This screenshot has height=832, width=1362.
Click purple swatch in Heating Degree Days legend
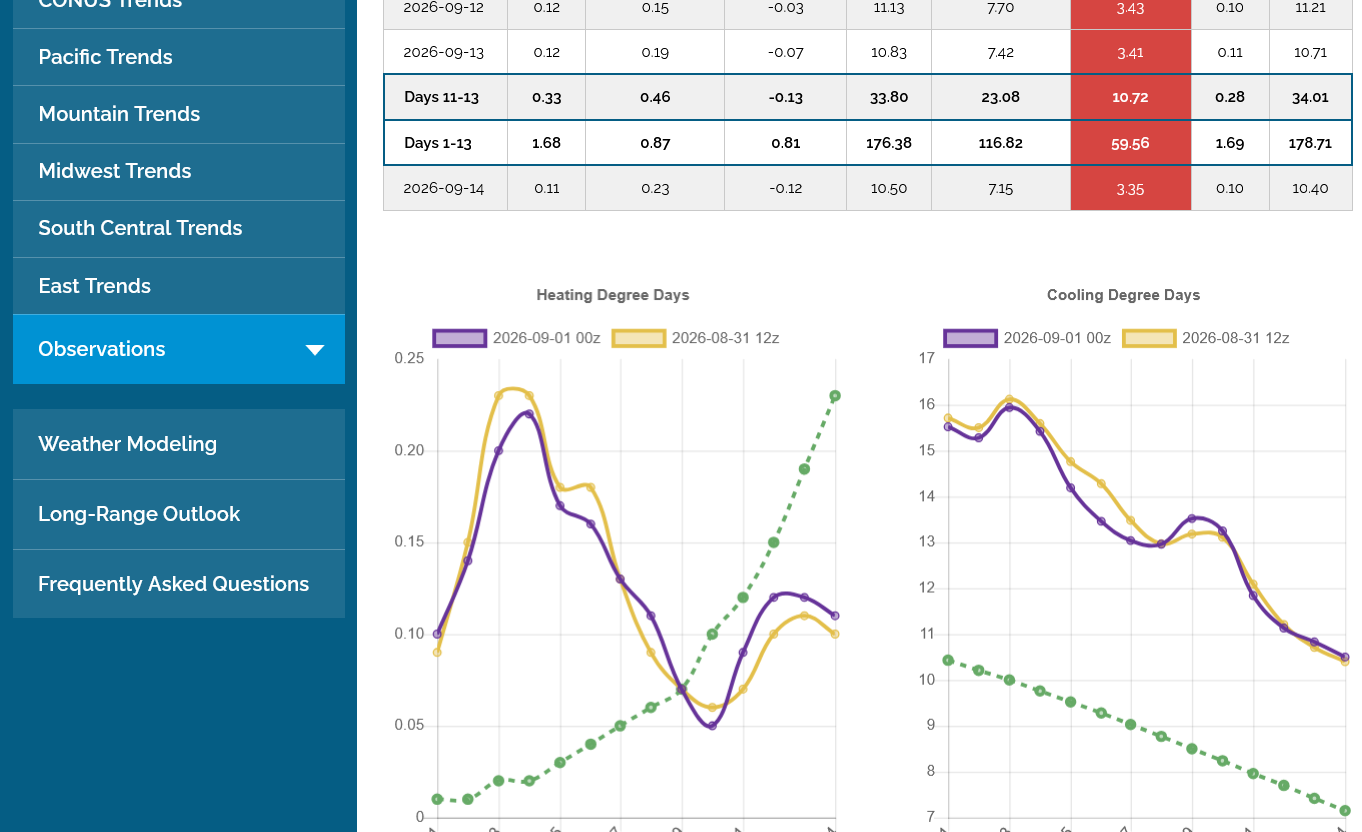coord(460,338)
